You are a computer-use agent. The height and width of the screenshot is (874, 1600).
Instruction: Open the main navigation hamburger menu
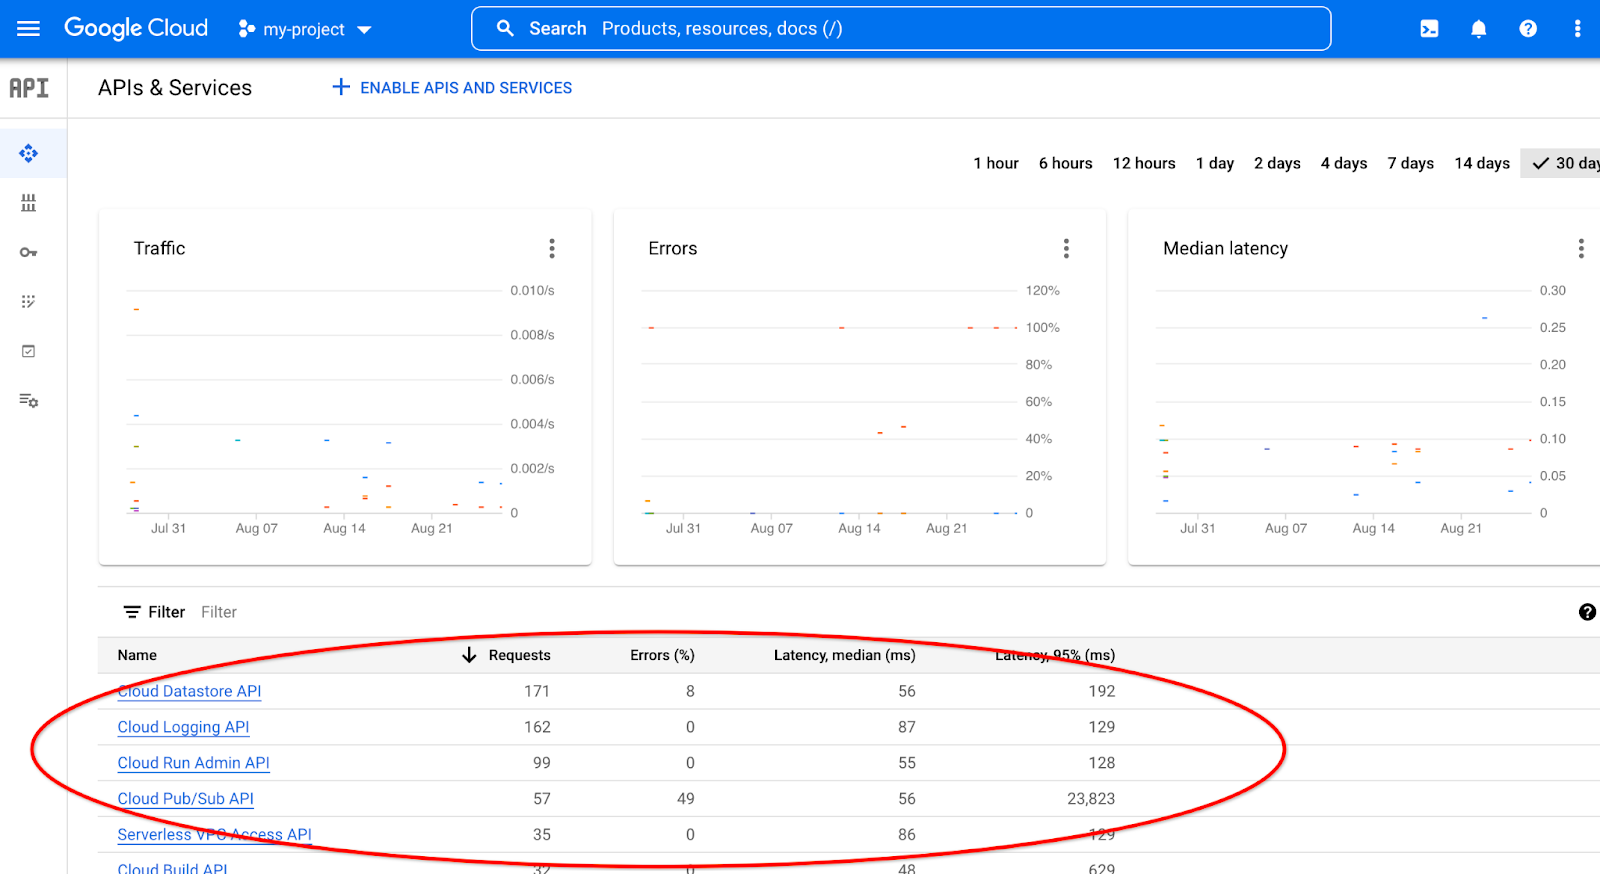pos(28,29)
